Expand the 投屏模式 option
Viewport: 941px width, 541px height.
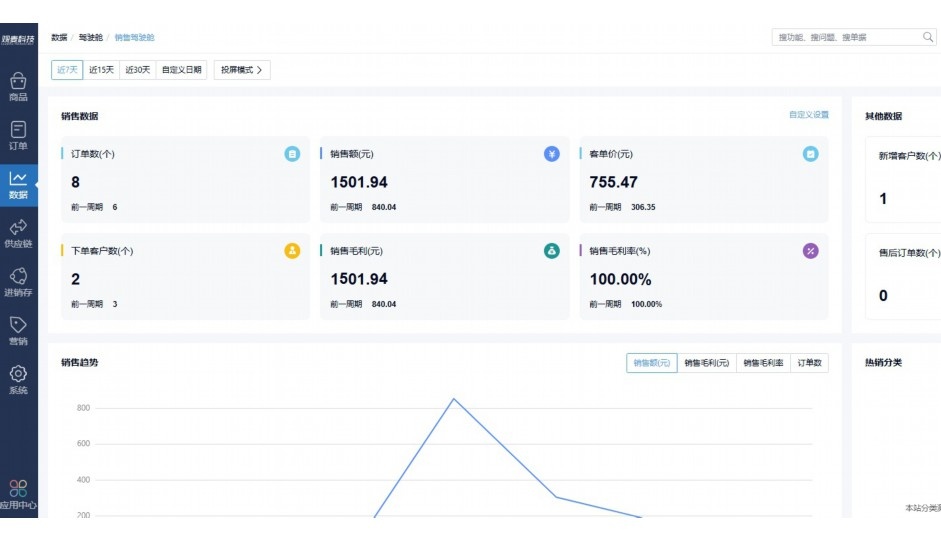tap(242, 70)
